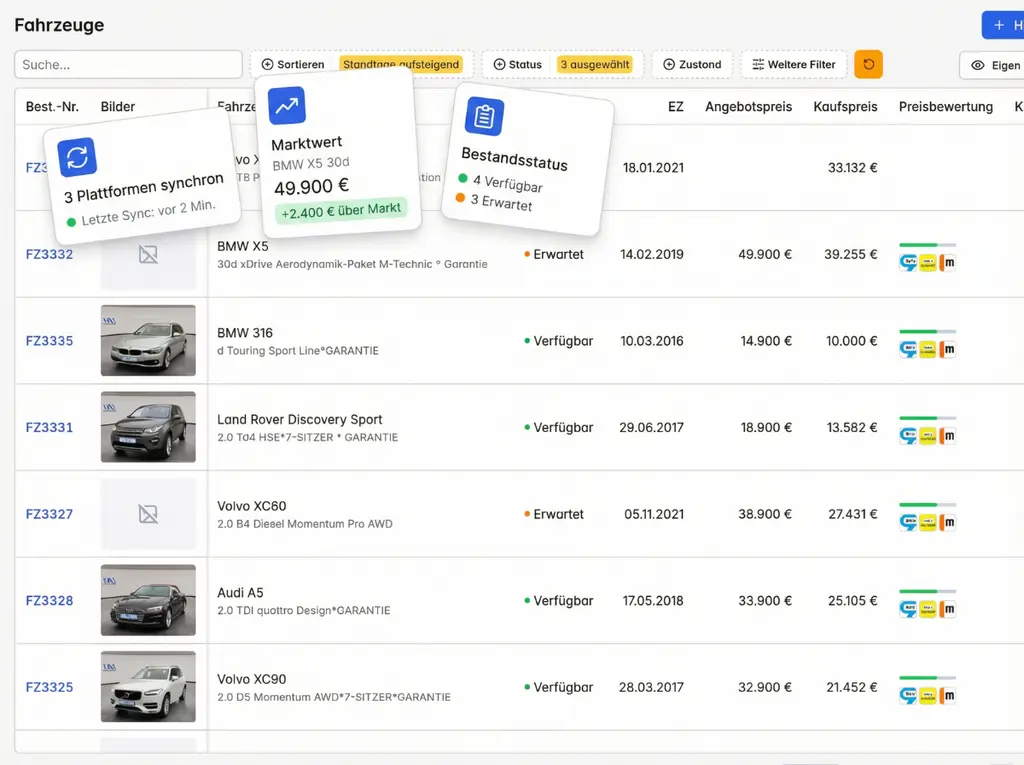Click the orange reset filters icon
This screenshot has height=765, width=1024.
tap(868, 65)
